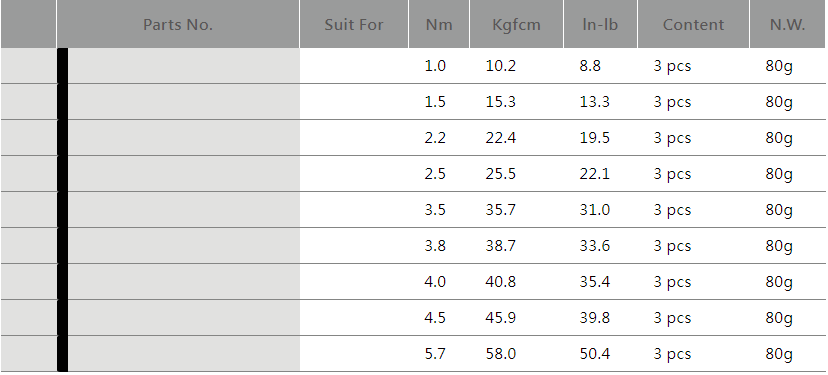Click the 33.6 In-lb value
828x375 pixels.
[x=595, y=246]
